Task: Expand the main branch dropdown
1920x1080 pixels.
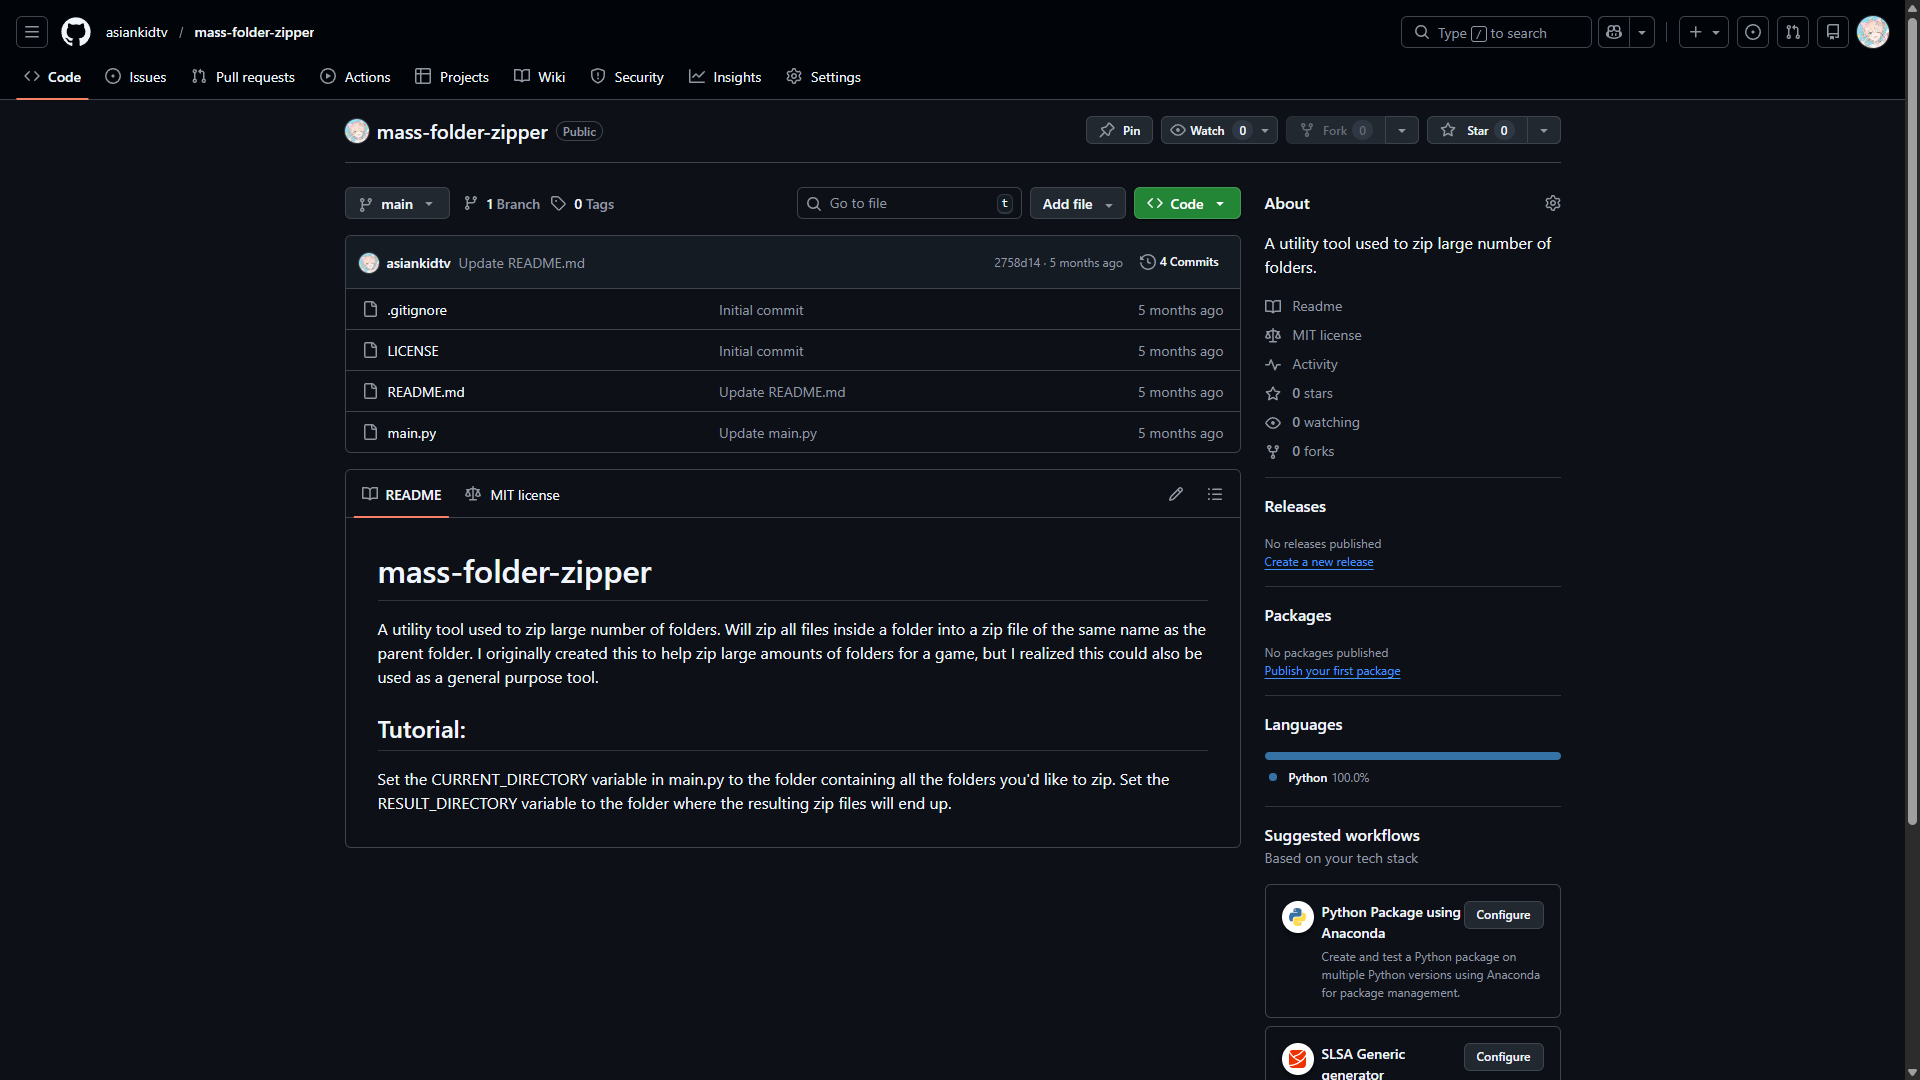Action: coord(397,204)
